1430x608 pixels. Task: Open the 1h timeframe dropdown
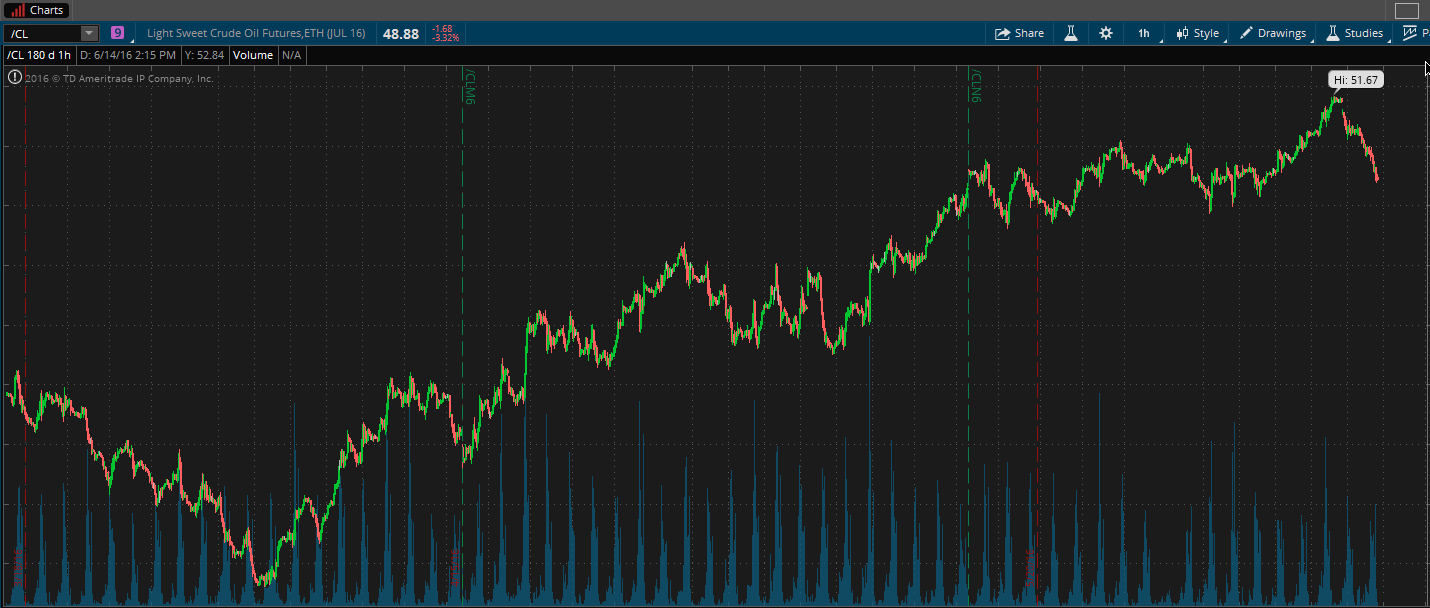pos(1144,33)
